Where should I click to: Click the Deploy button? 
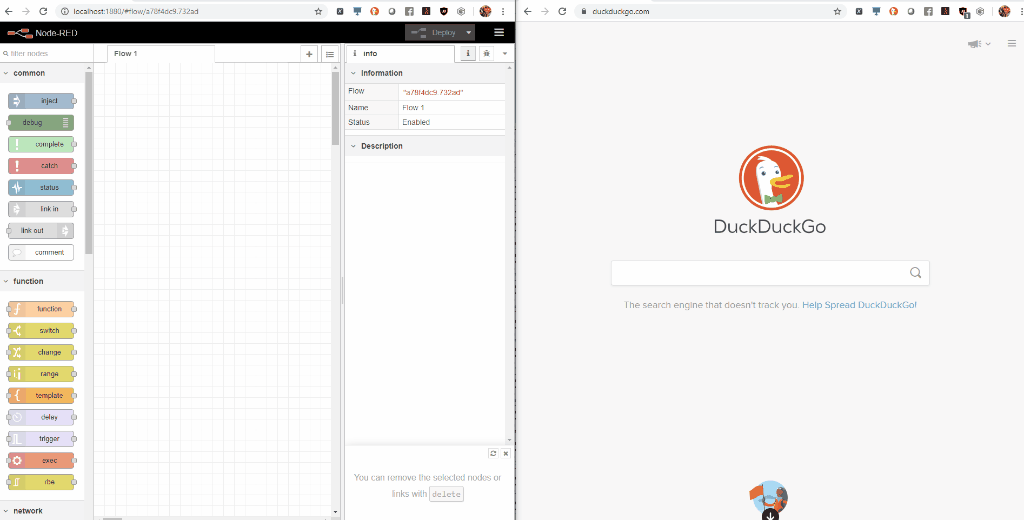coord(434,33)
